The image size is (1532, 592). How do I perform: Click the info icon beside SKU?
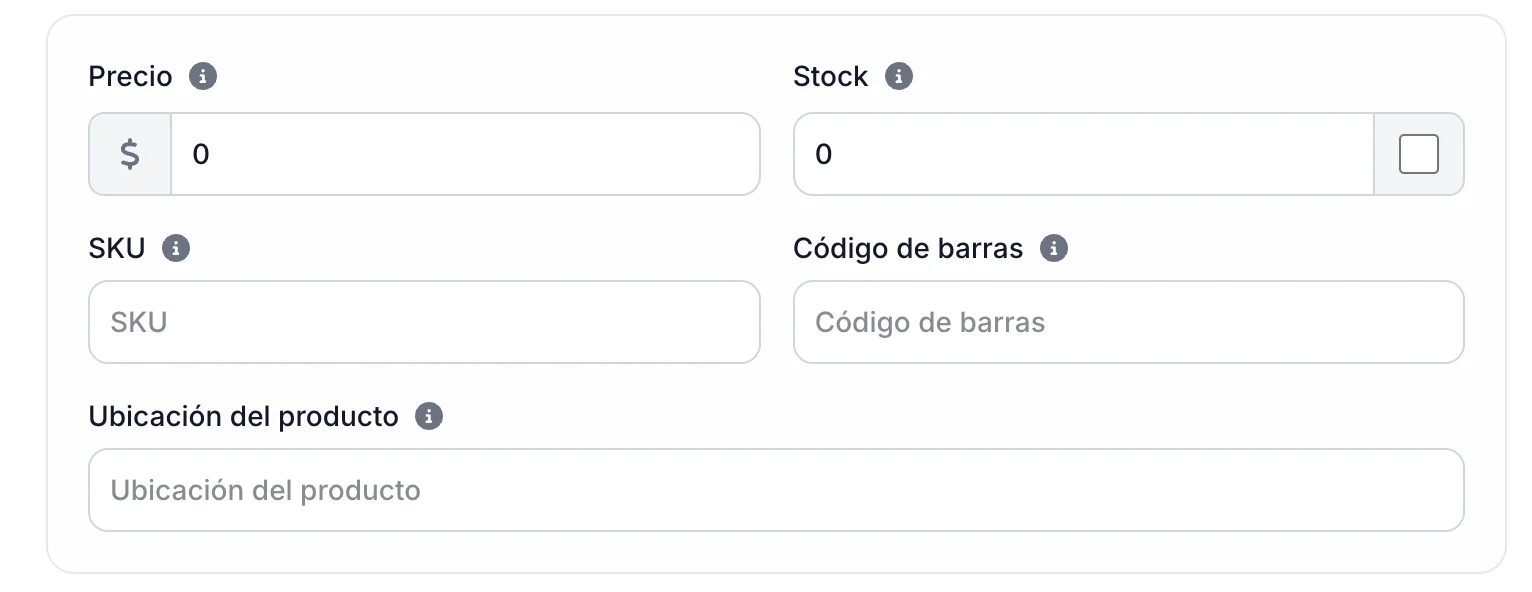176,248
